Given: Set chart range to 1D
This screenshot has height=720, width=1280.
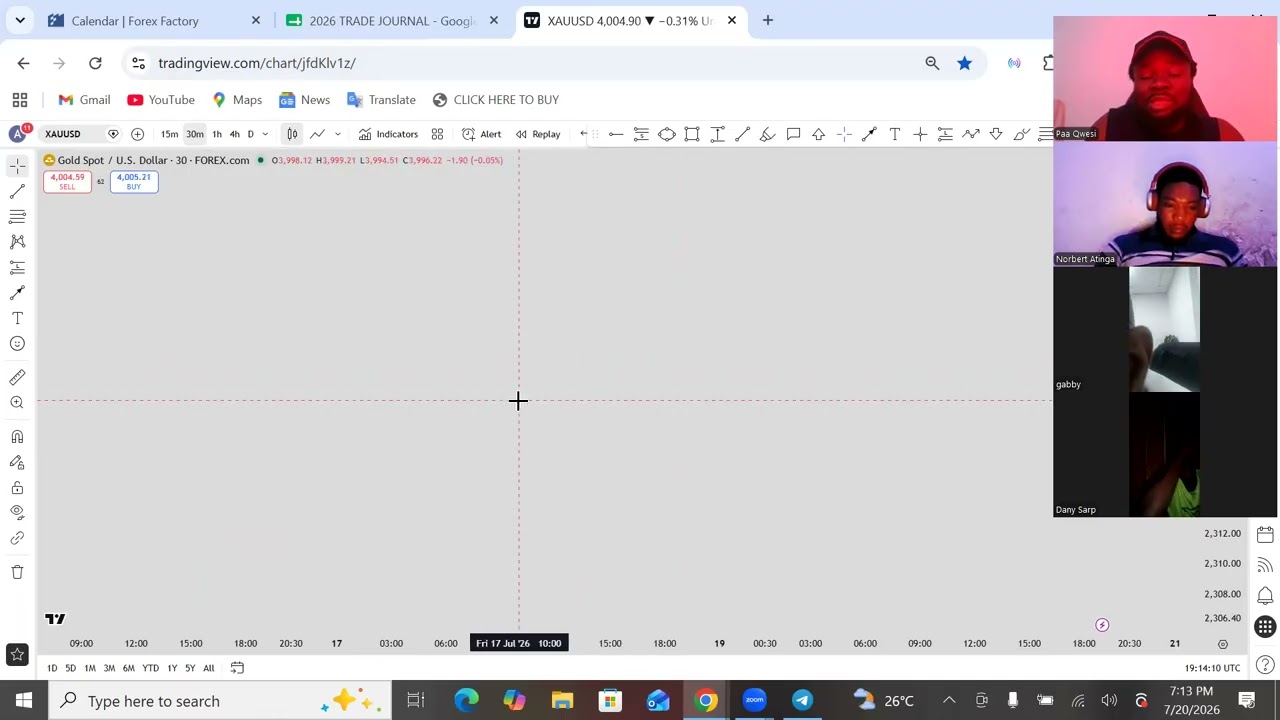Looking at the screenshot, I should (52, 668).
